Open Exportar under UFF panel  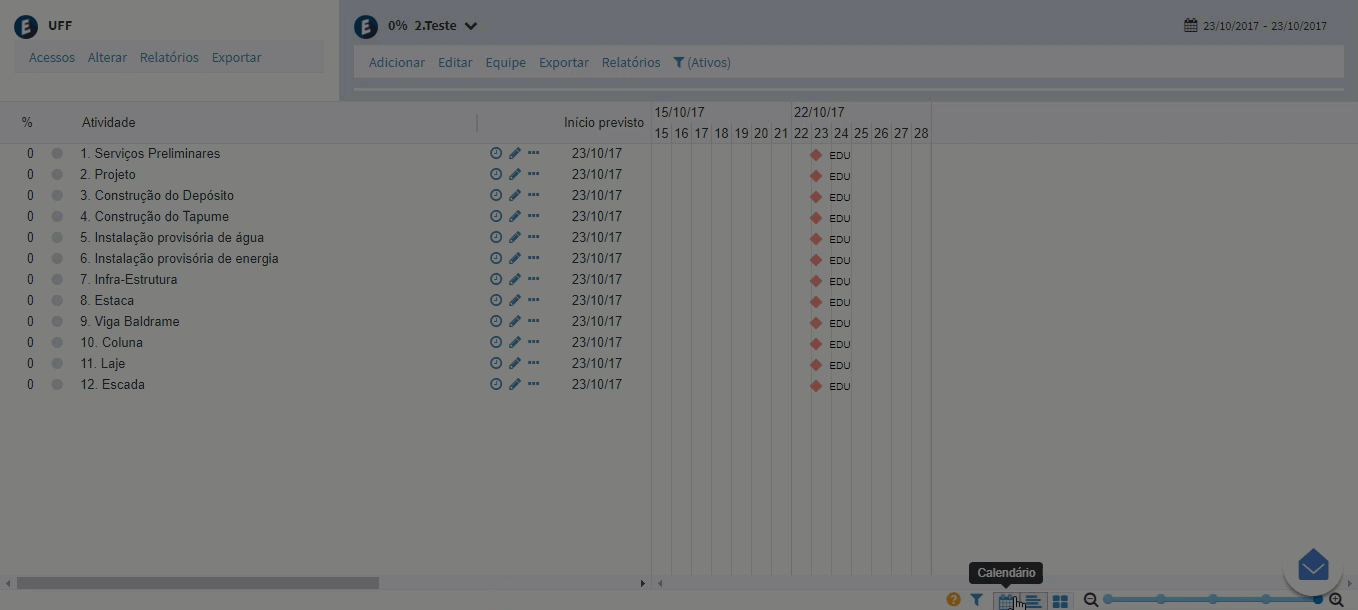[x=236, y=57]
